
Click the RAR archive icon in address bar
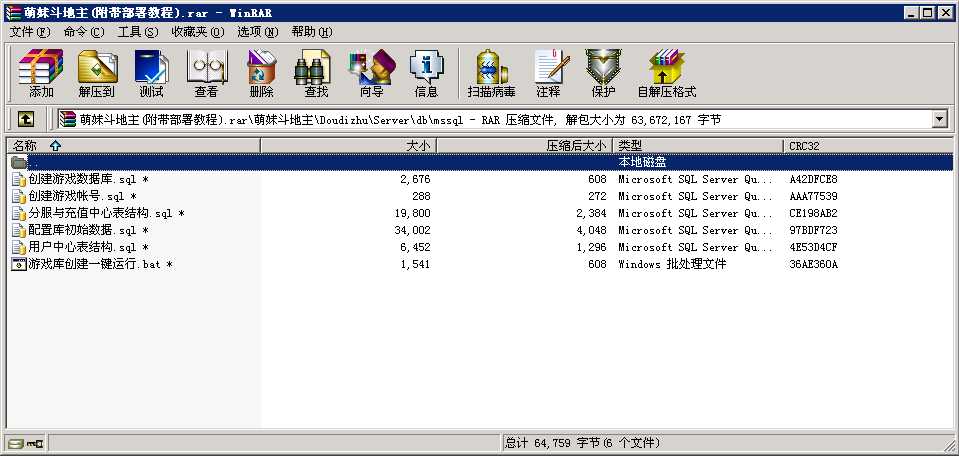[x=68, y=119]
